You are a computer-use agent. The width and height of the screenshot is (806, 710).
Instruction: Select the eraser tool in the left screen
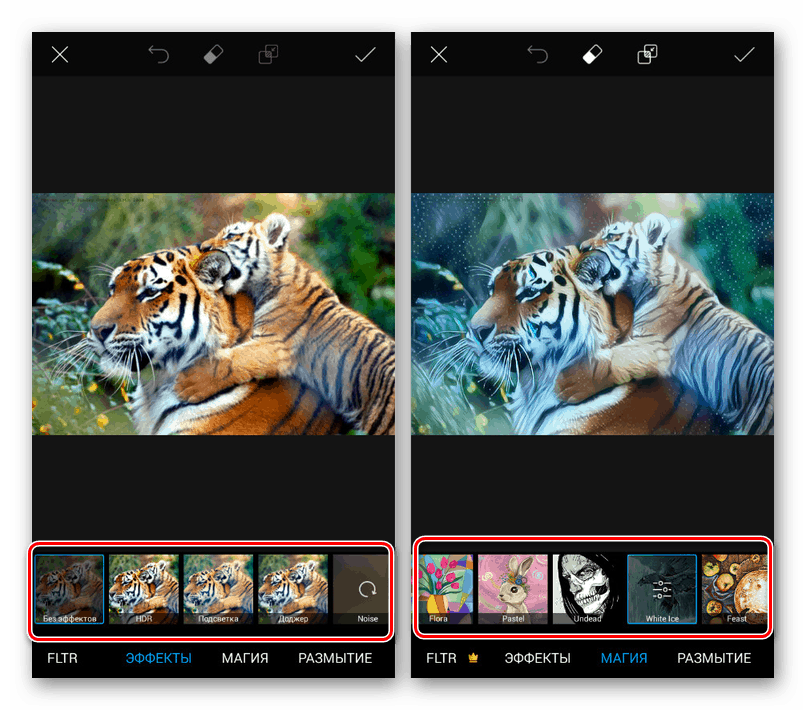click(x=213, y=54)
